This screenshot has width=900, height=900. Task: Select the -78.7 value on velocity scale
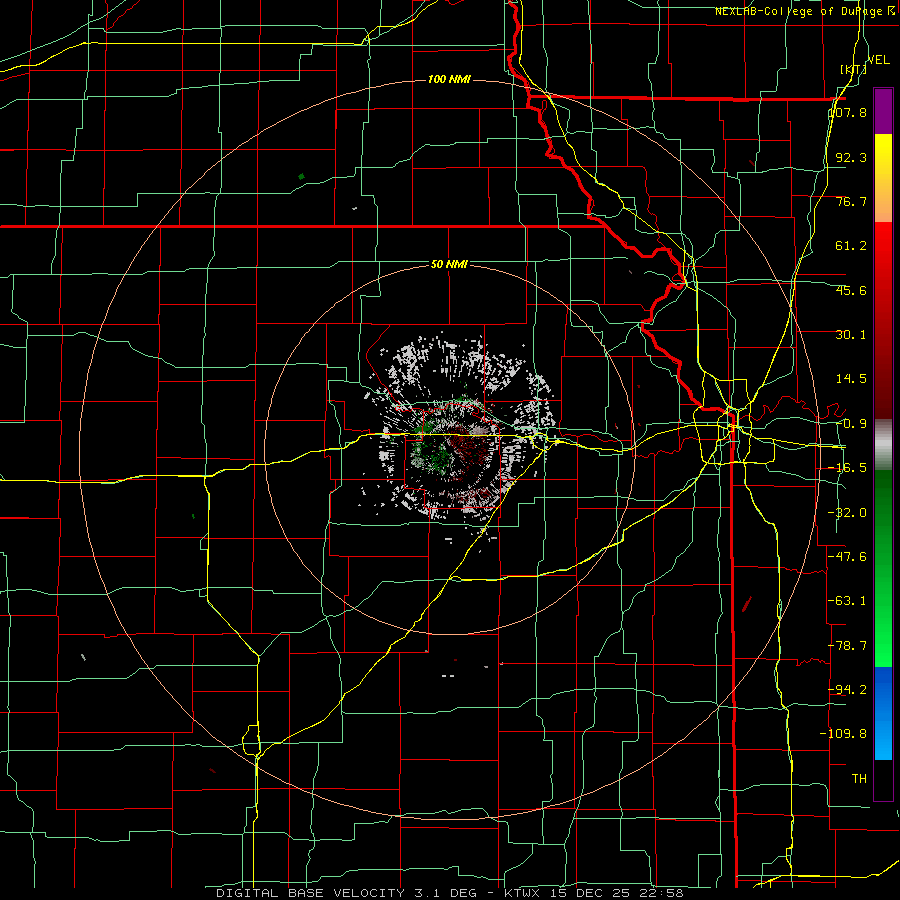[847, 646]
